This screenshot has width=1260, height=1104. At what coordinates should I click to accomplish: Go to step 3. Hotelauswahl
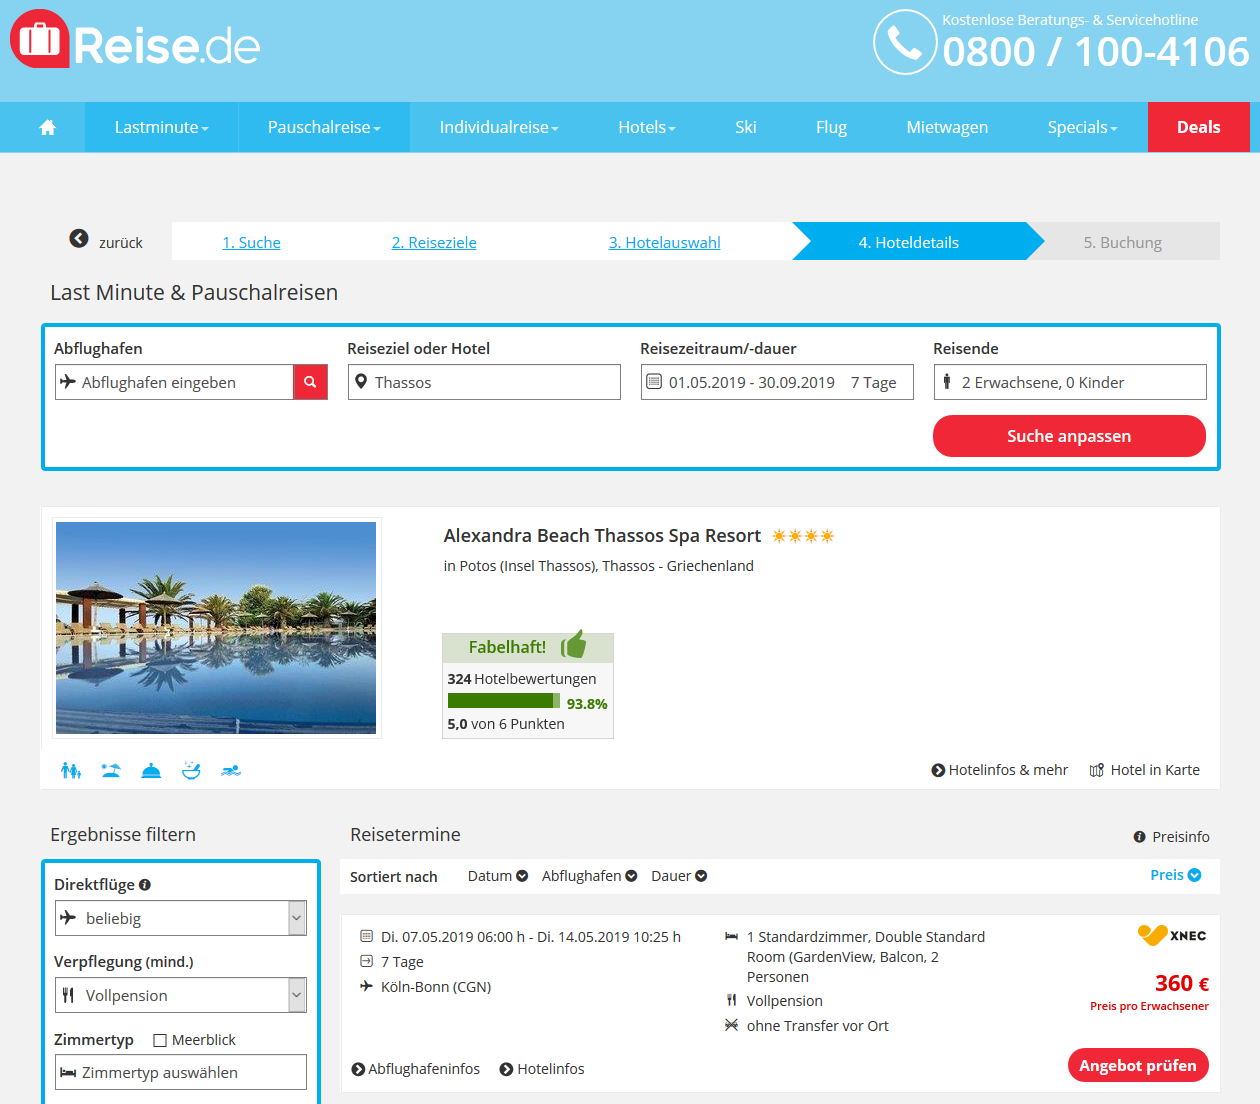(x=664, y=242)
